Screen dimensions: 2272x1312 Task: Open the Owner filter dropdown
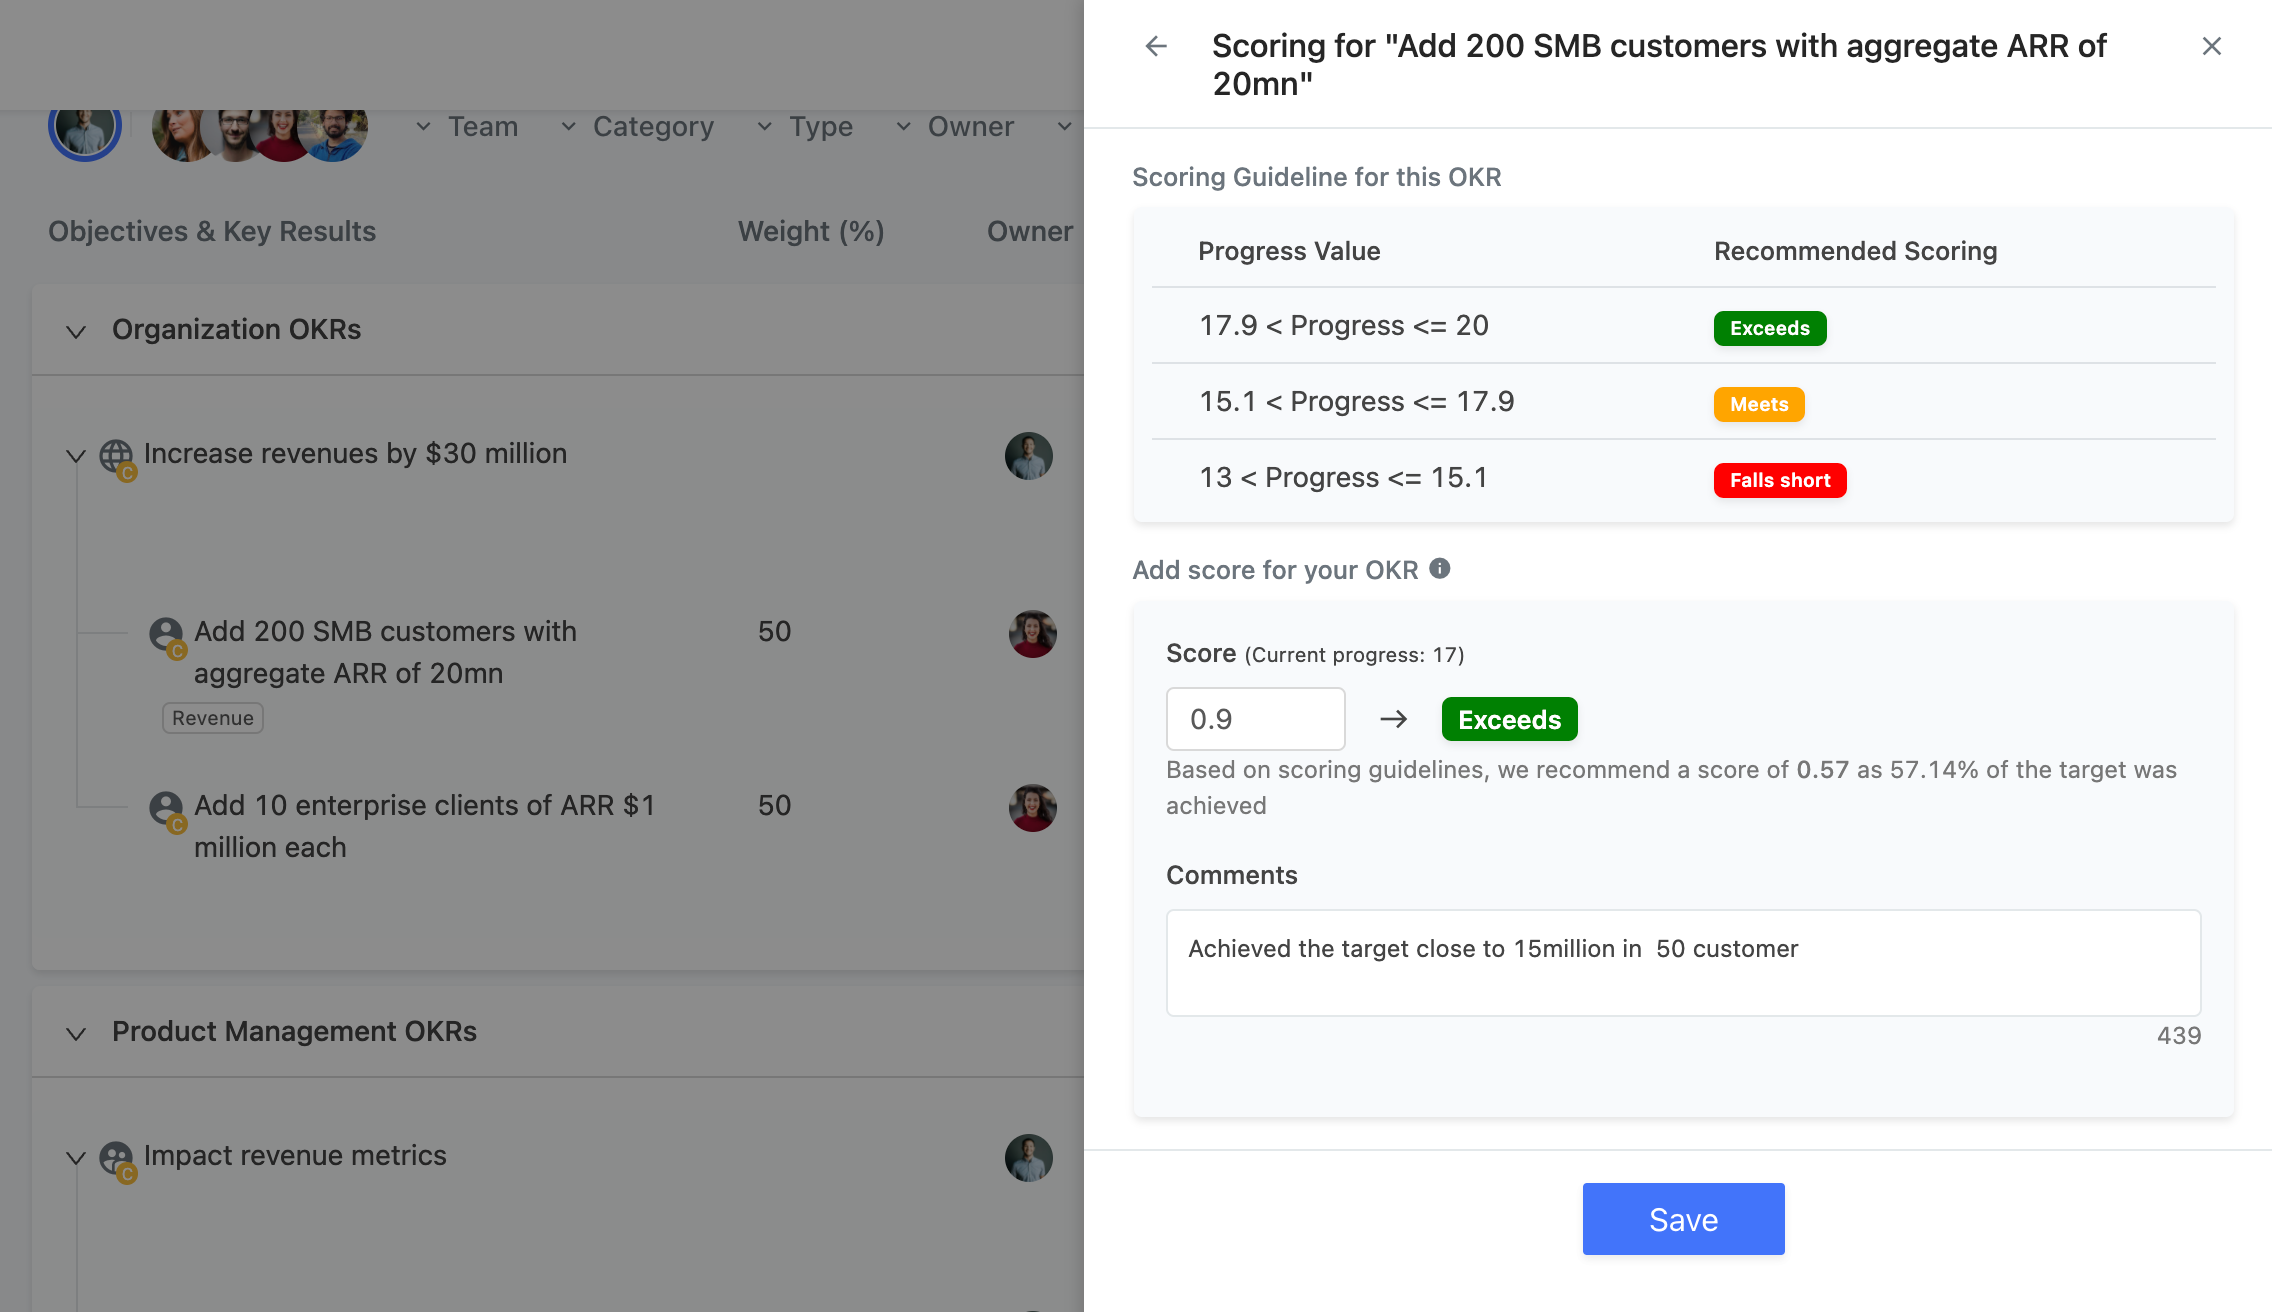click(x=955, y=127)
